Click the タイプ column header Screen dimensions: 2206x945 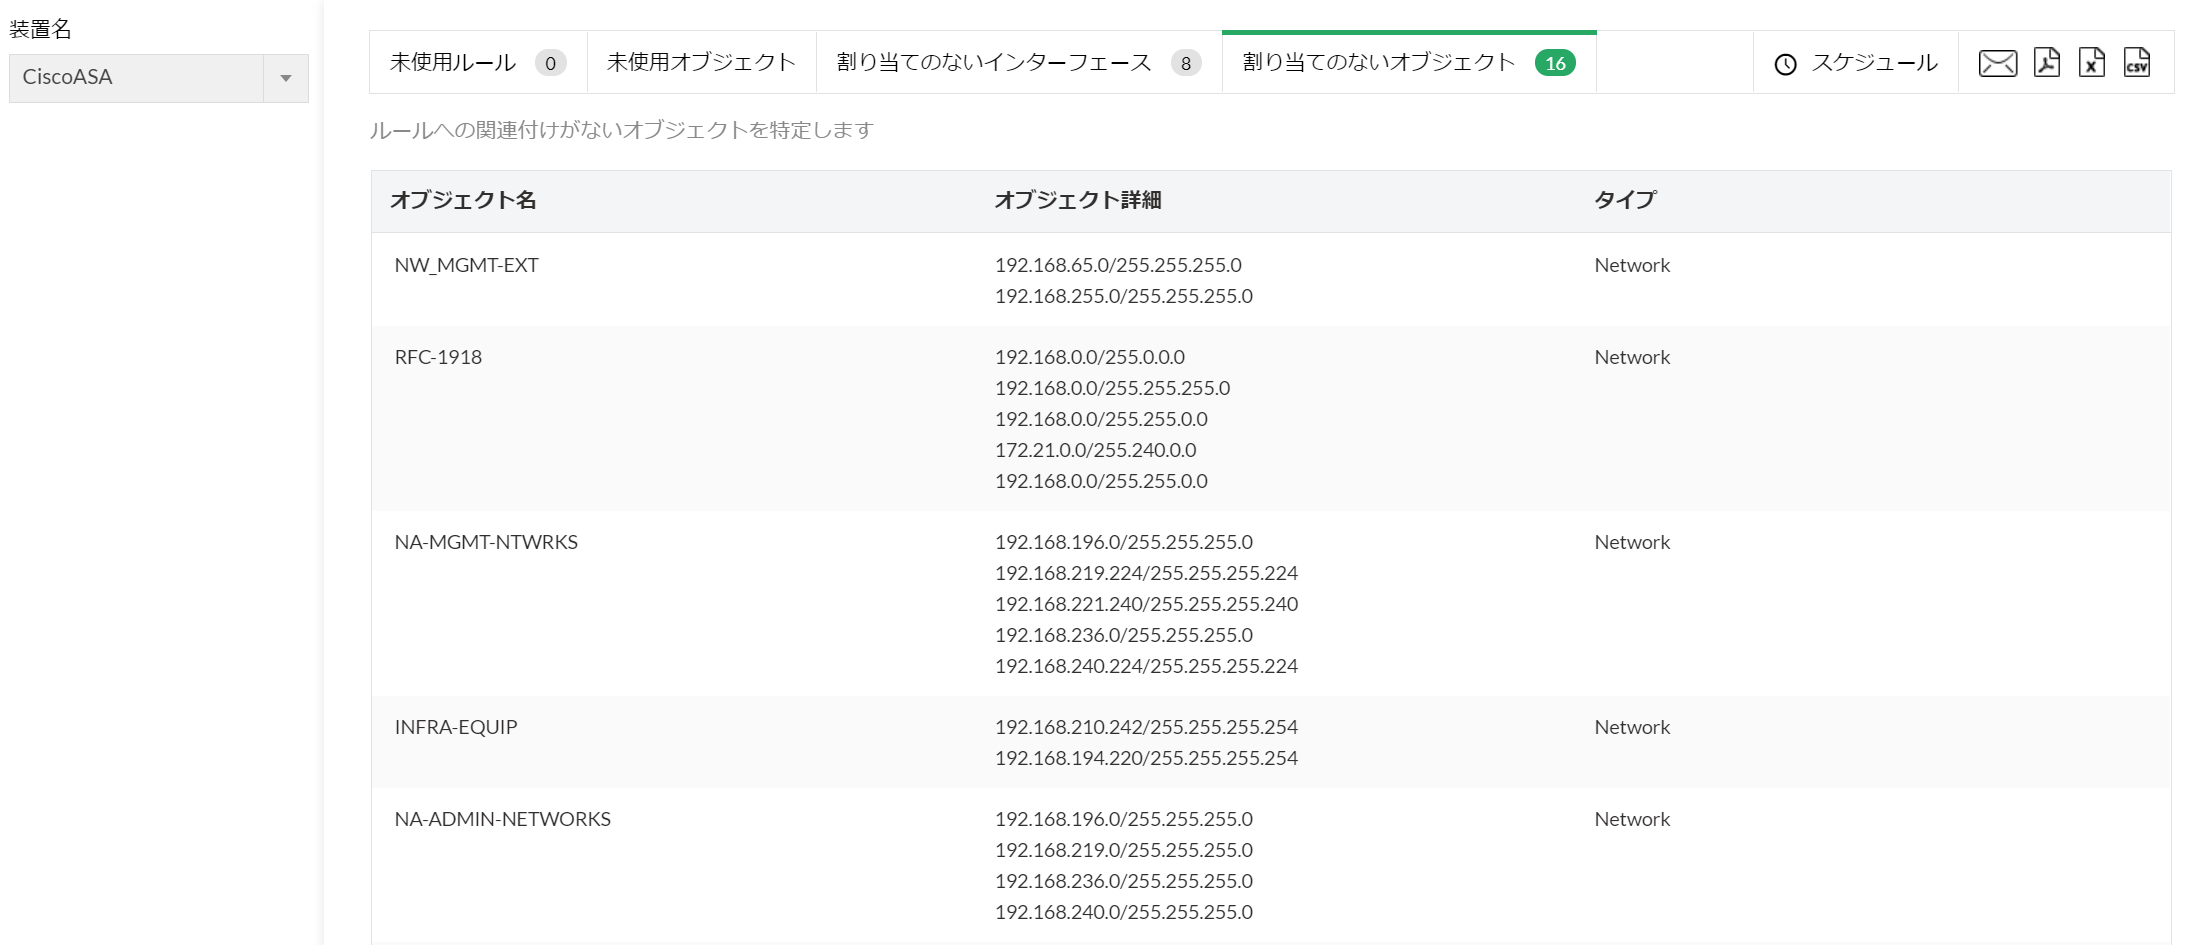point(1624,200)
